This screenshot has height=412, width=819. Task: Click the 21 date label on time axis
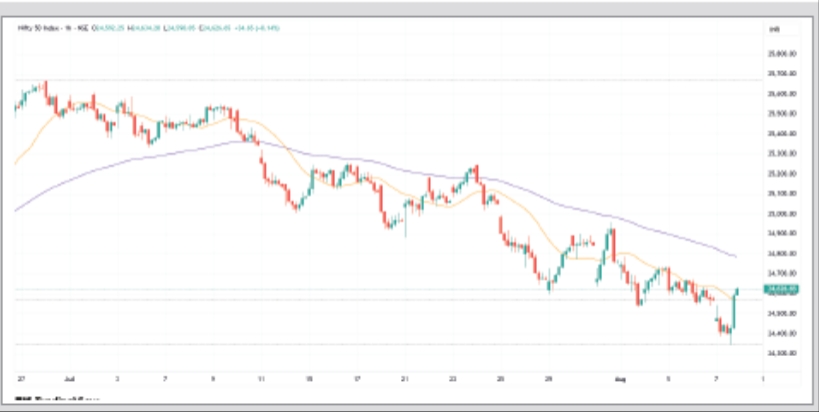tap(405, 380)
